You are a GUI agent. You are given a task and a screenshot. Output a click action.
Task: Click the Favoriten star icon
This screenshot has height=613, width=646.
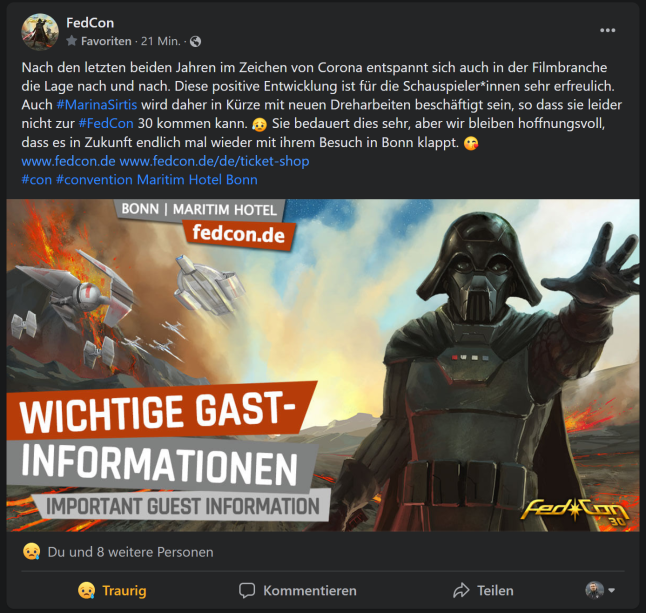tap(72, 41)
